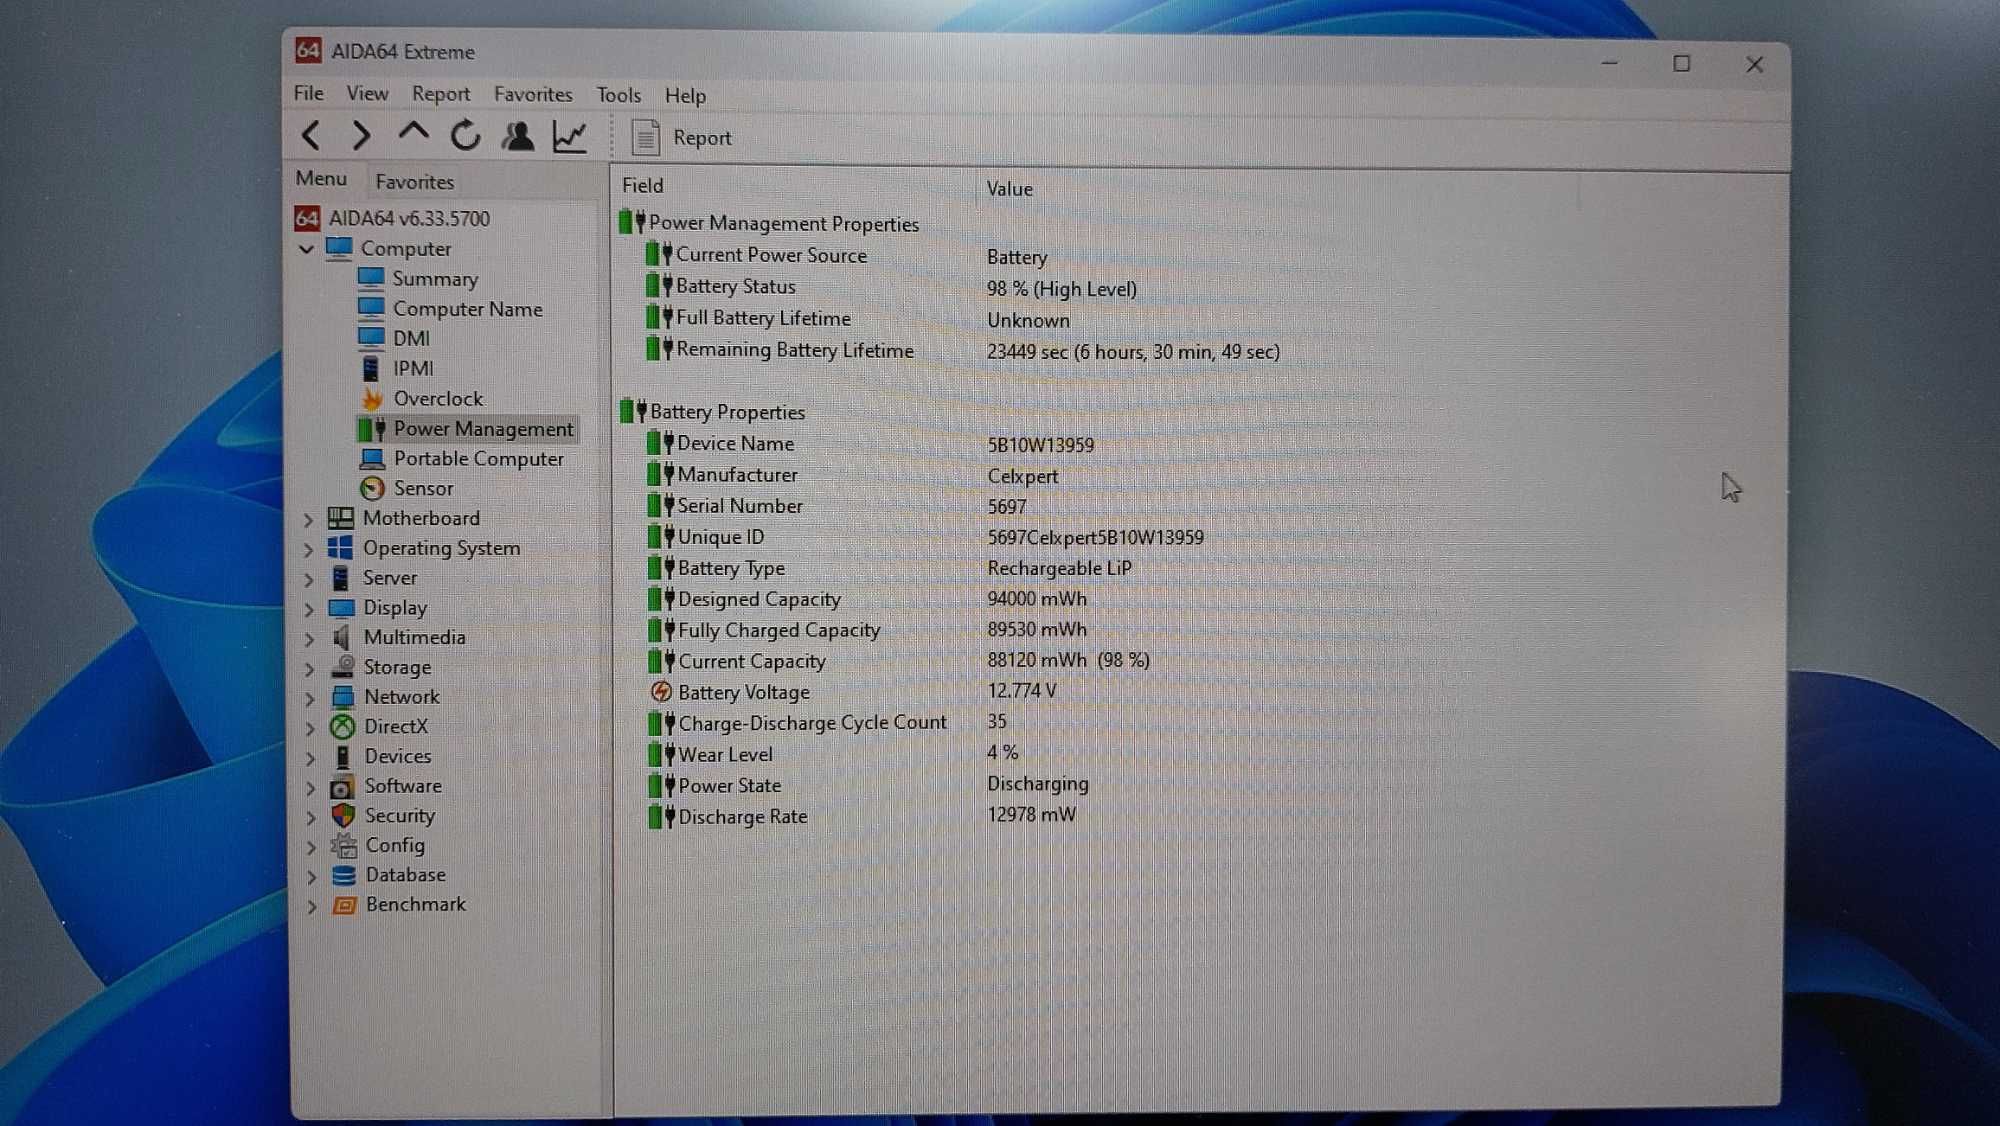
Task: Switch to the Favorites tab in the sidebar
Action: (x=415, y=182)
